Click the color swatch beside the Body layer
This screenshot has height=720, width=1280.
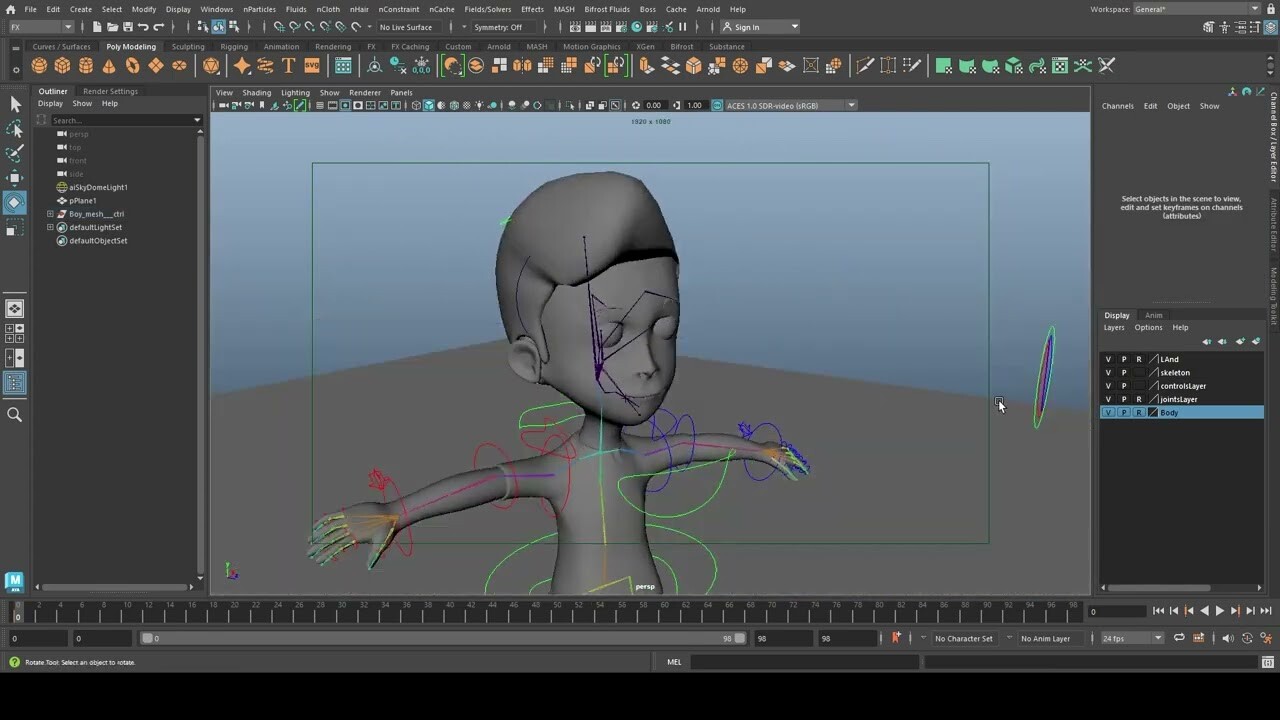(1153, 412)
